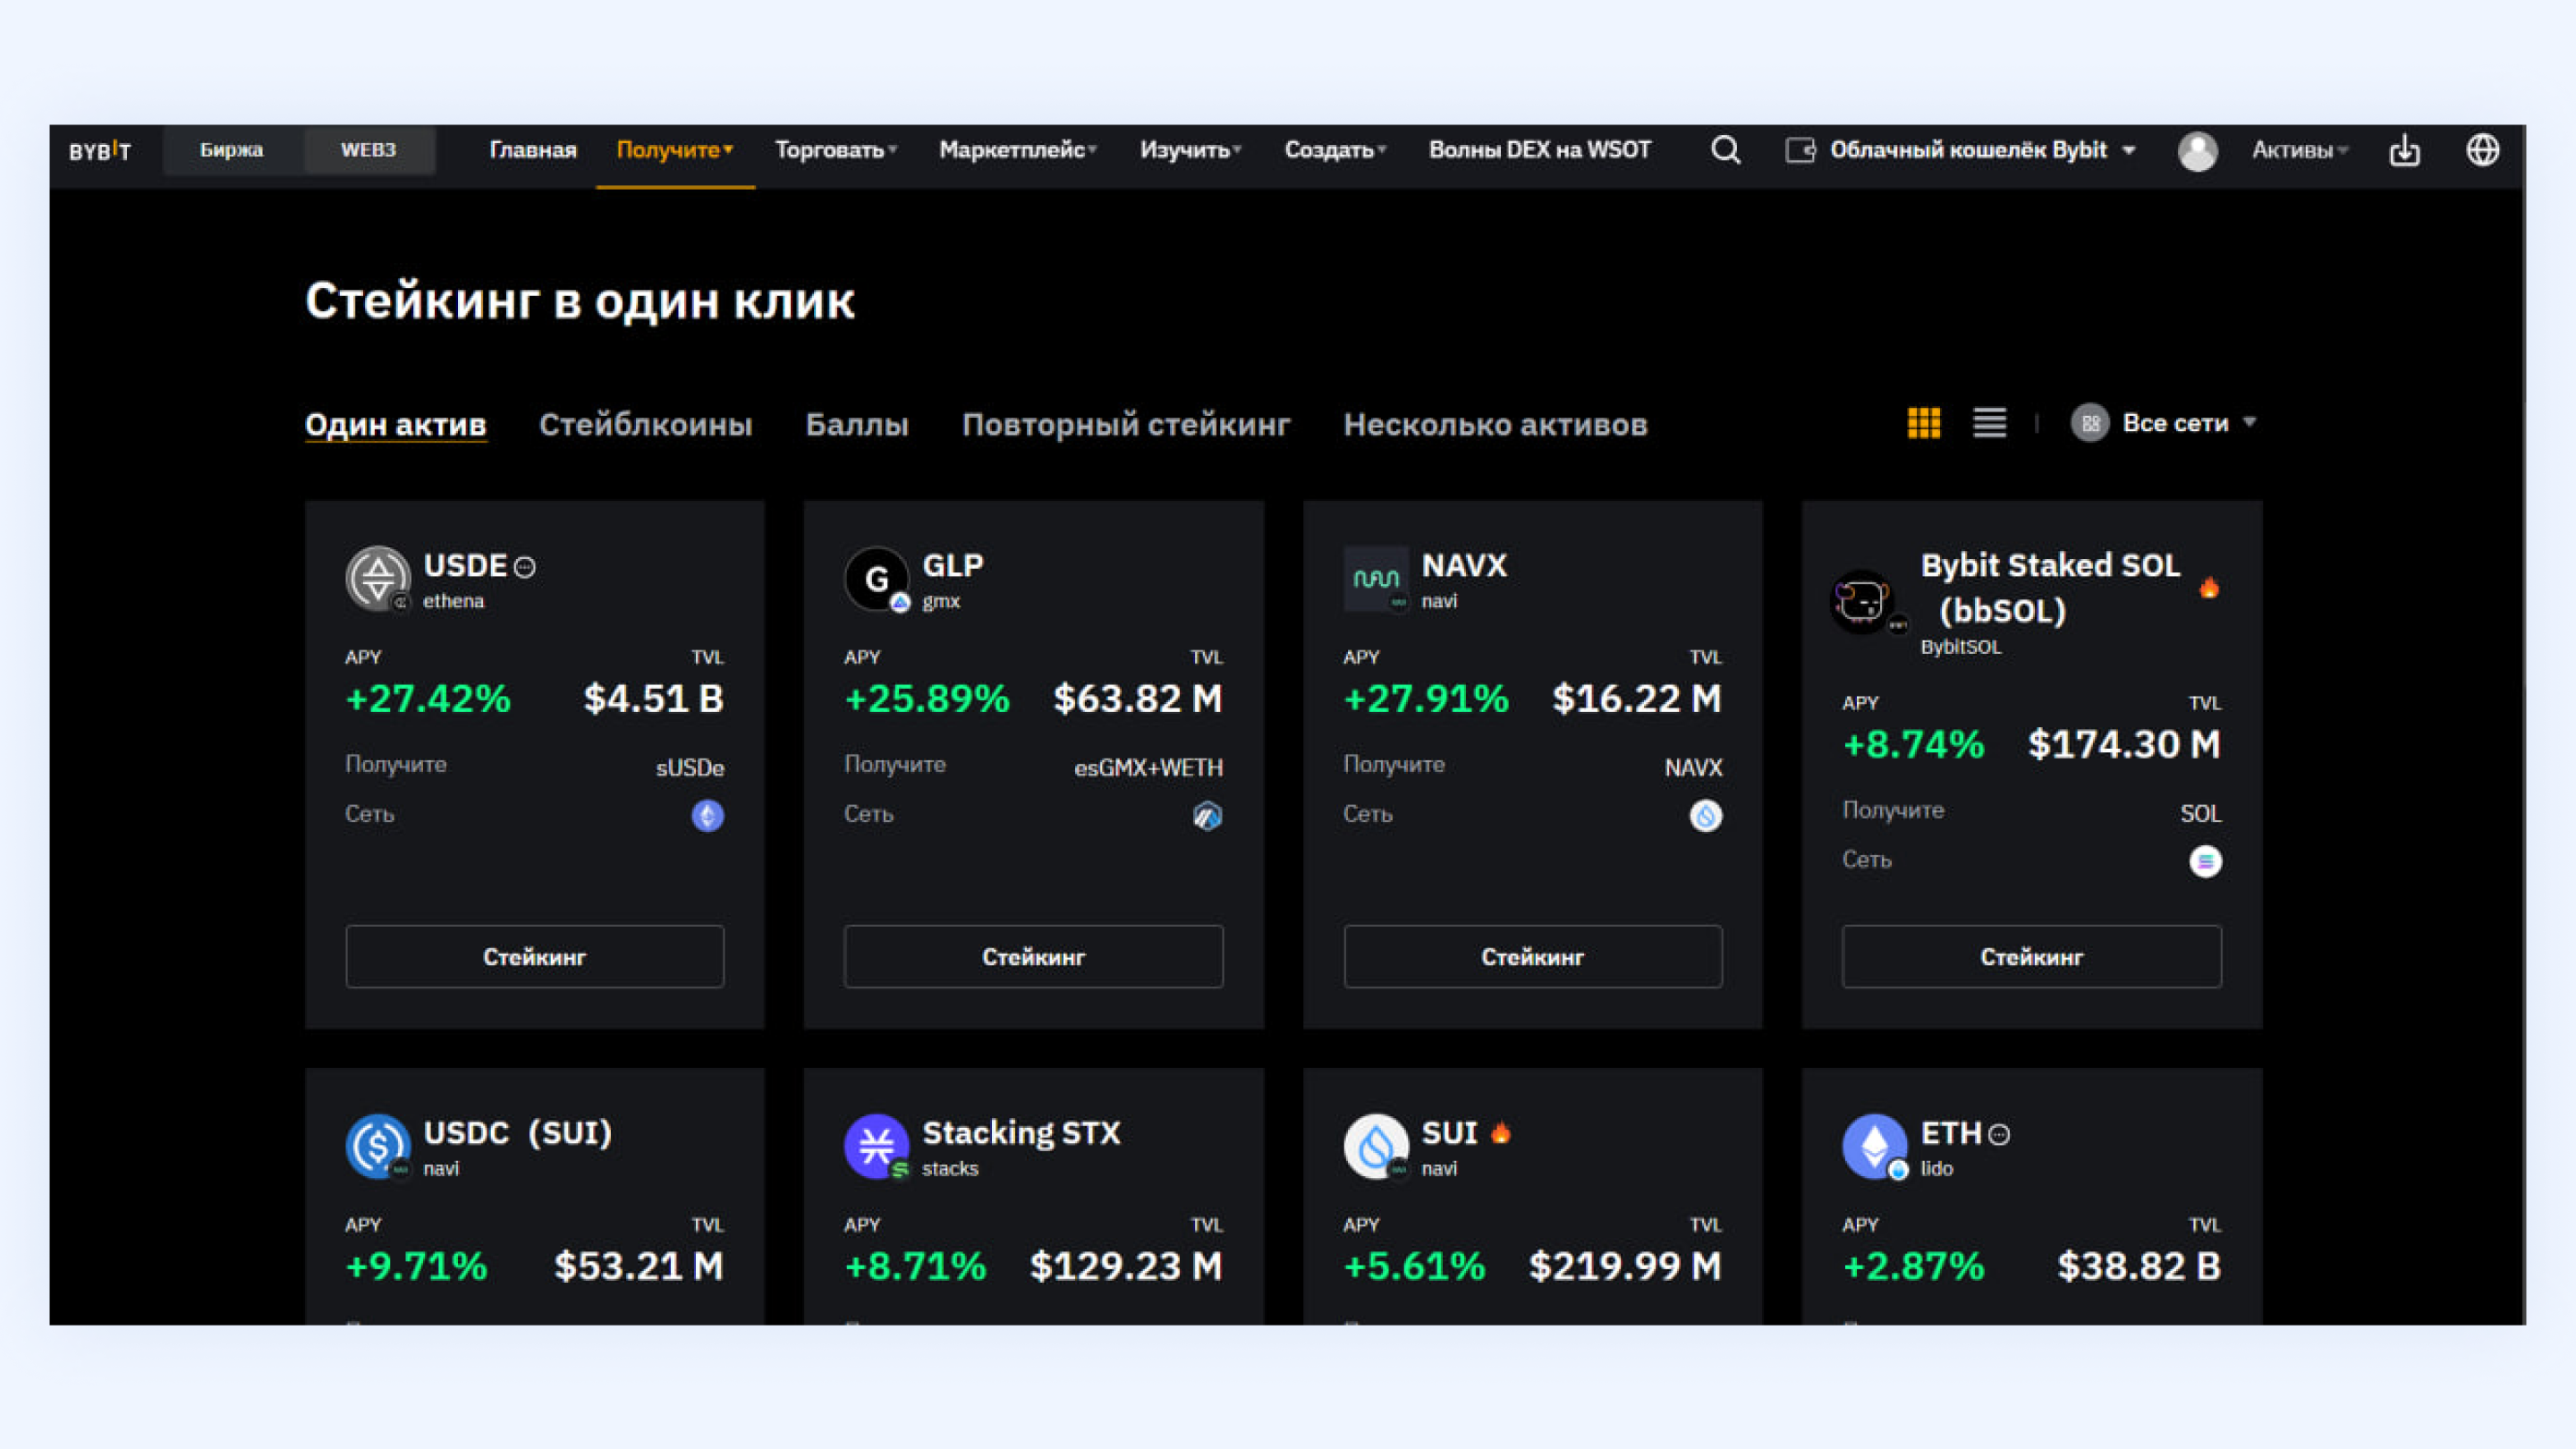Click Стейкинг button on NAVX card

pos(1533,957)
